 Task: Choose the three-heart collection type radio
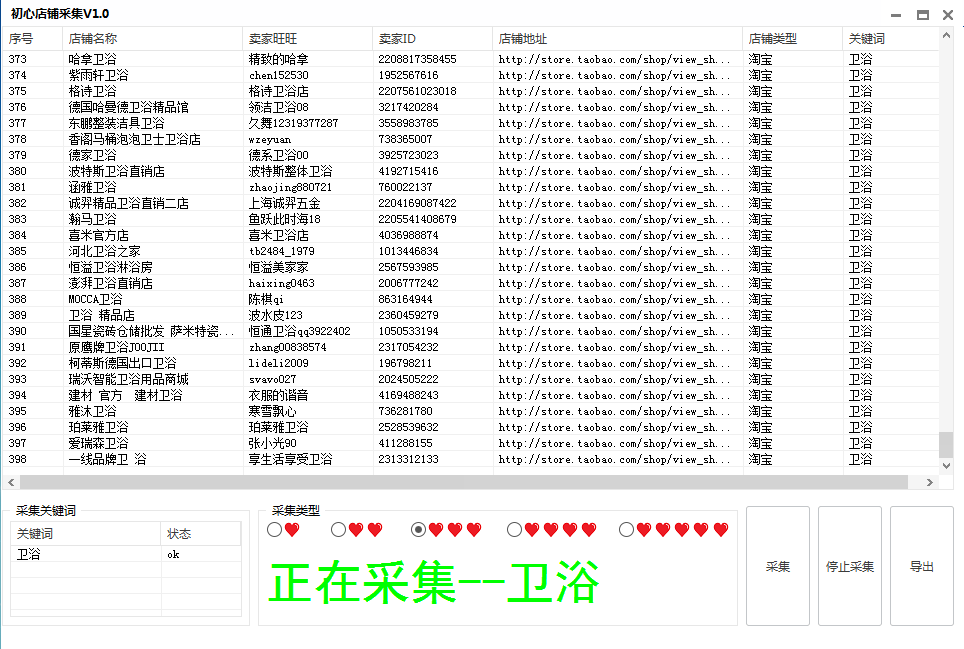419,530
